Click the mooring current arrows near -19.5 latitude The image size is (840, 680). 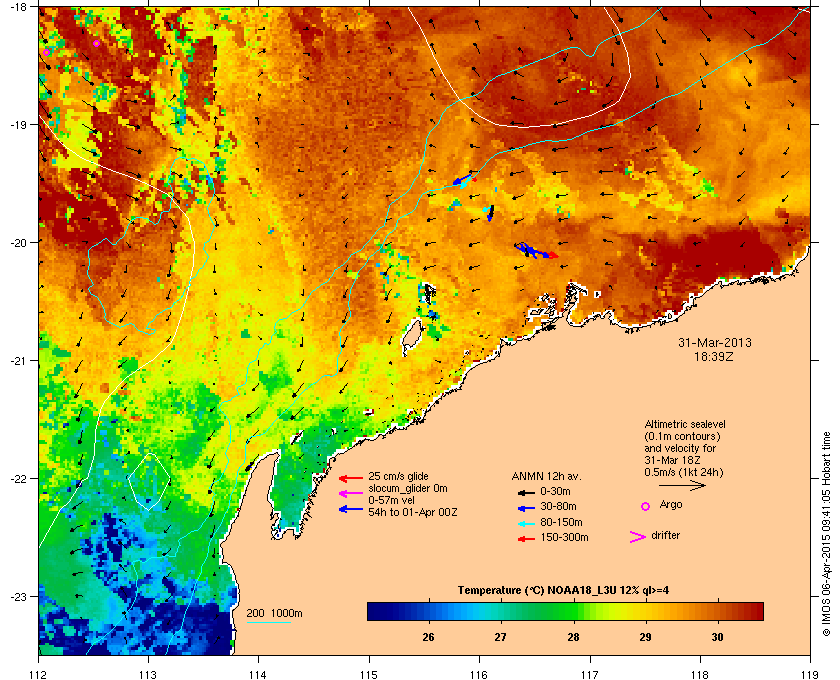tap(464, 181)
